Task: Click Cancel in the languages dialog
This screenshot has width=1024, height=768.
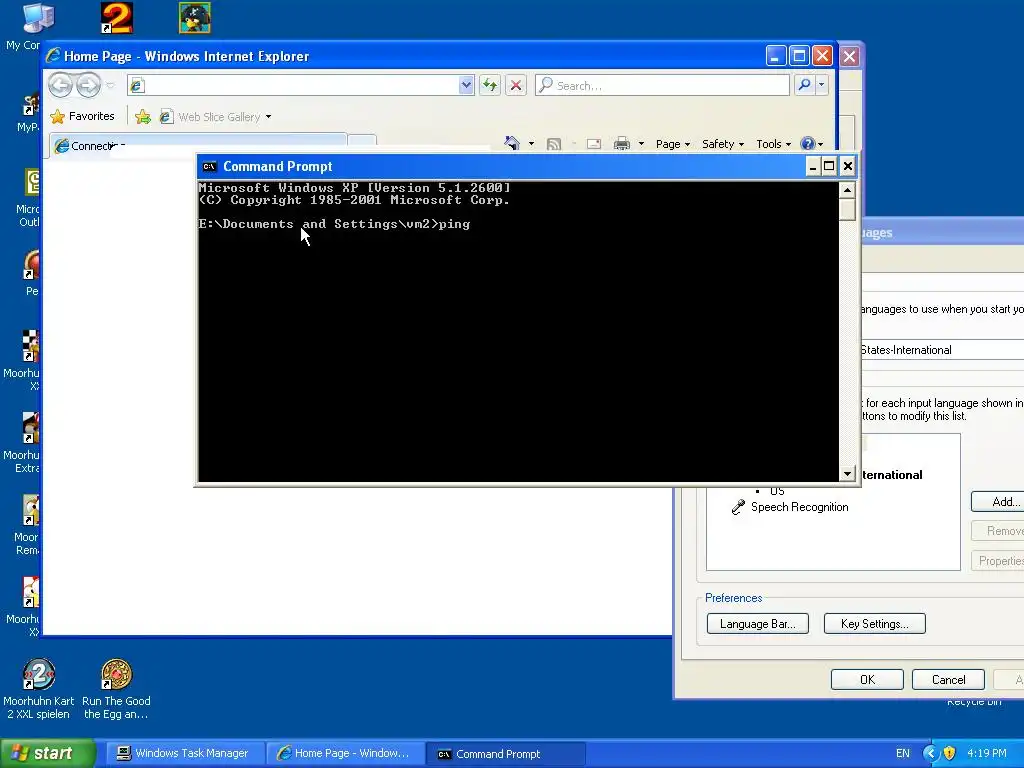Action: 948,679
